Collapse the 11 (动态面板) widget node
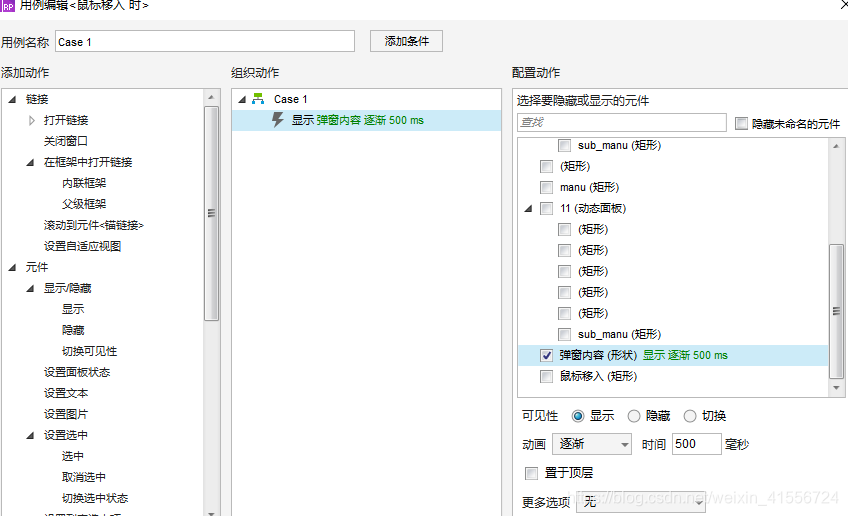Image resolution: width=848 pixels, height=516 pixels. coord(528,208)
